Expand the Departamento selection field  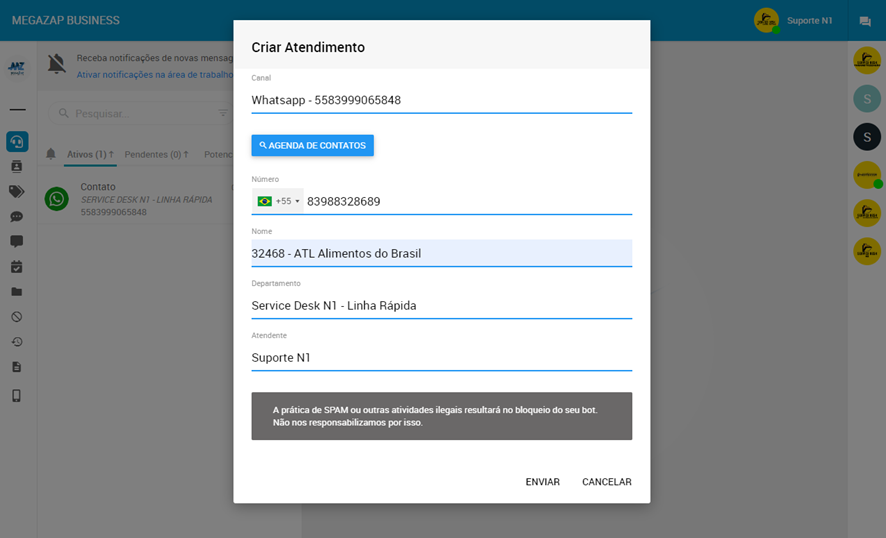click(441, 305)
